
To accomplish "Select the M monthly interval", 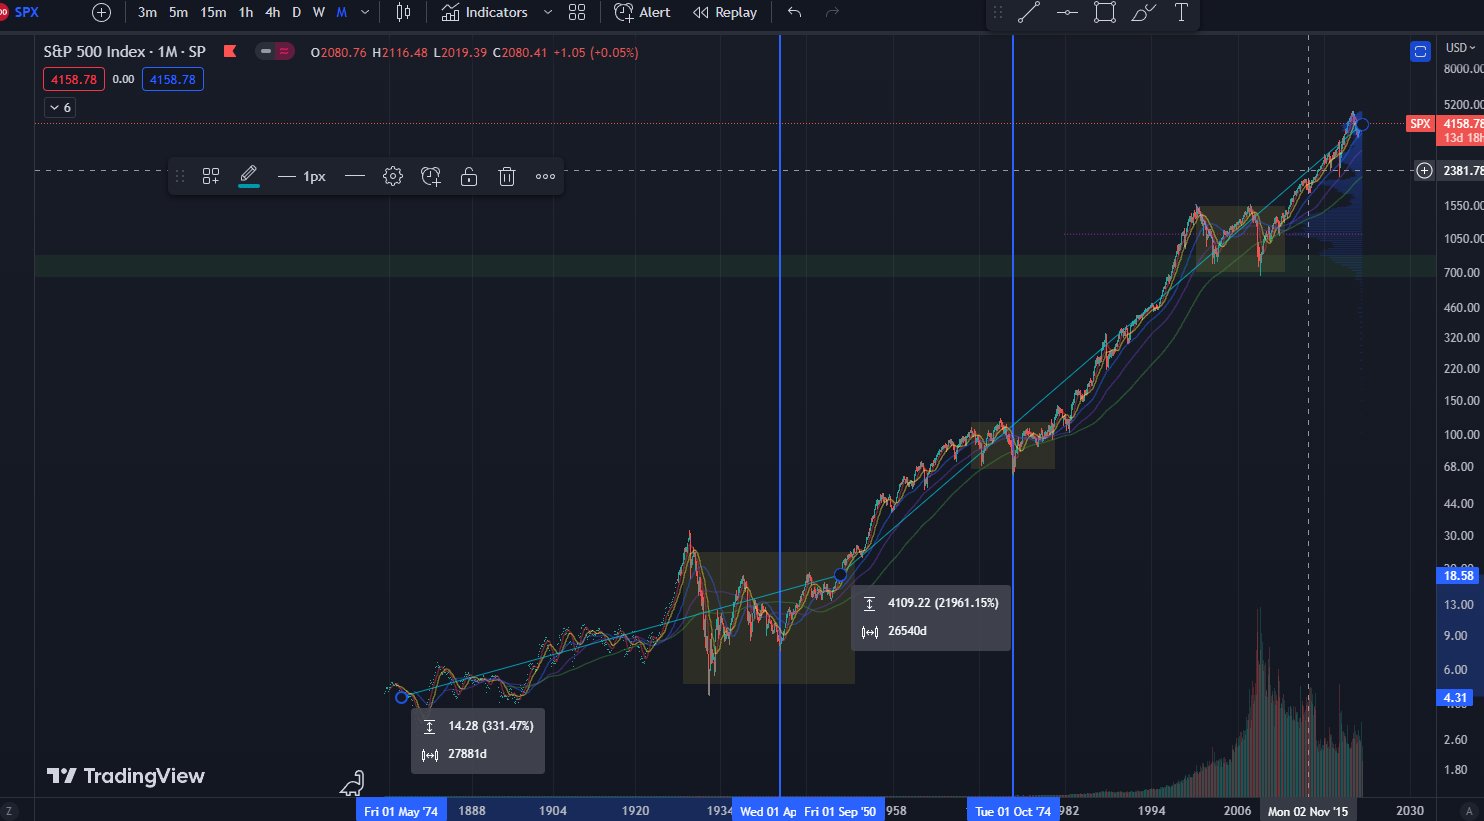I will [341, 12].
